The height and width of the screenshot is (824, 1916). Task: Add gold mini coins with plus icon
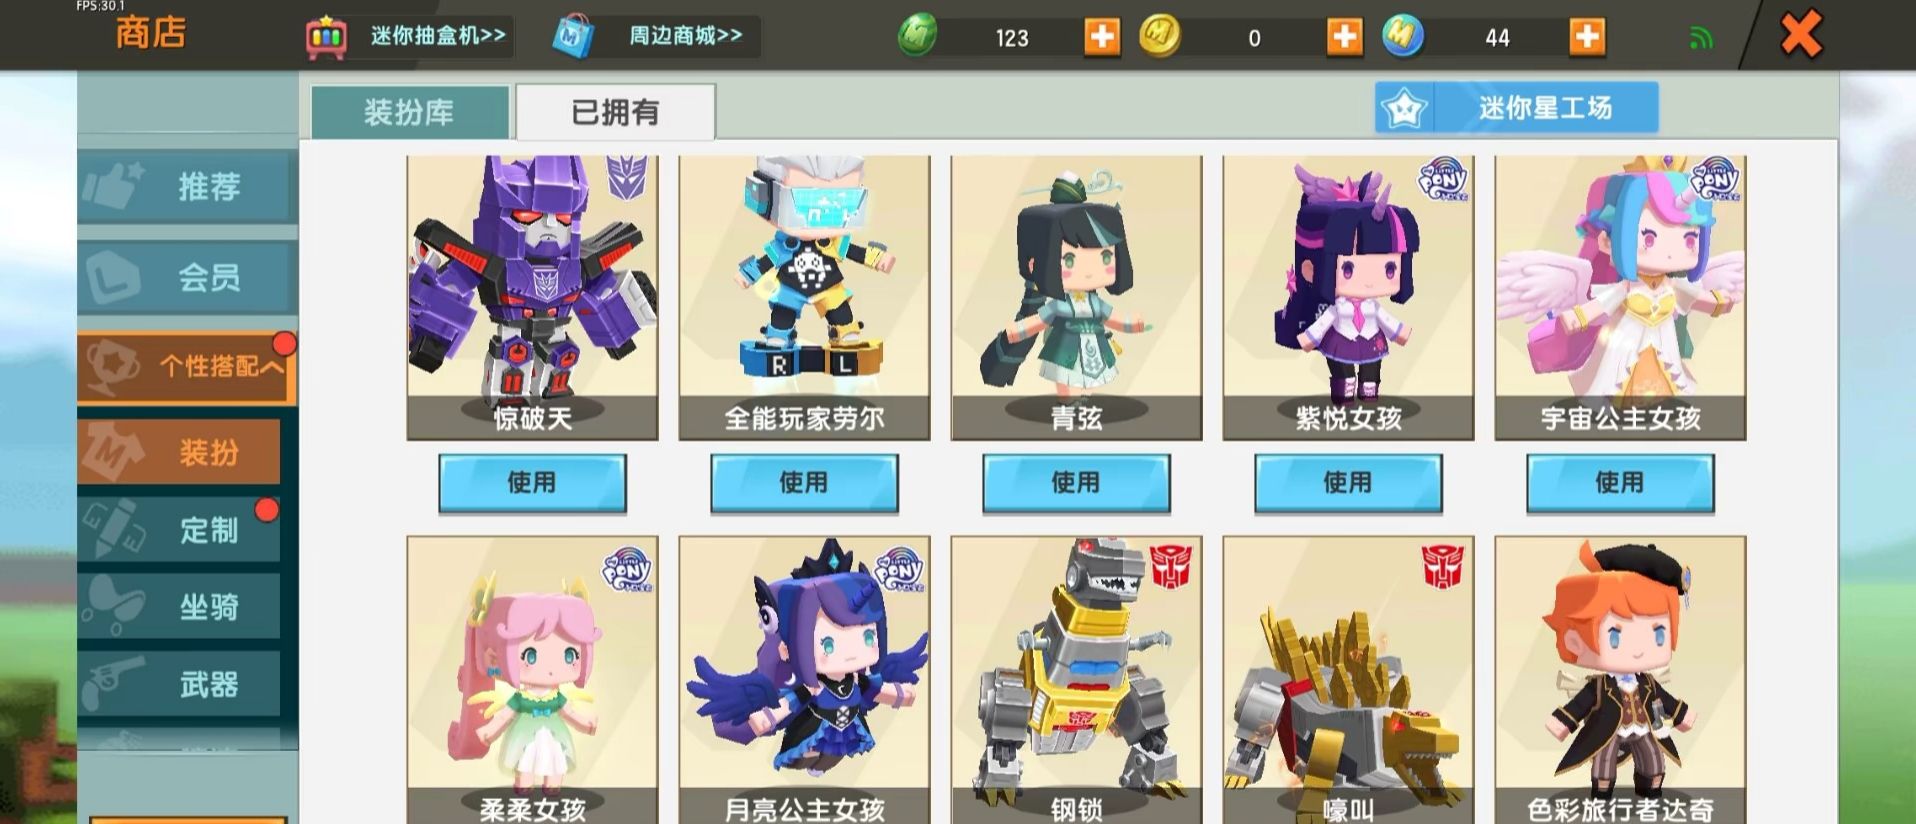[x=1344, y=38]
